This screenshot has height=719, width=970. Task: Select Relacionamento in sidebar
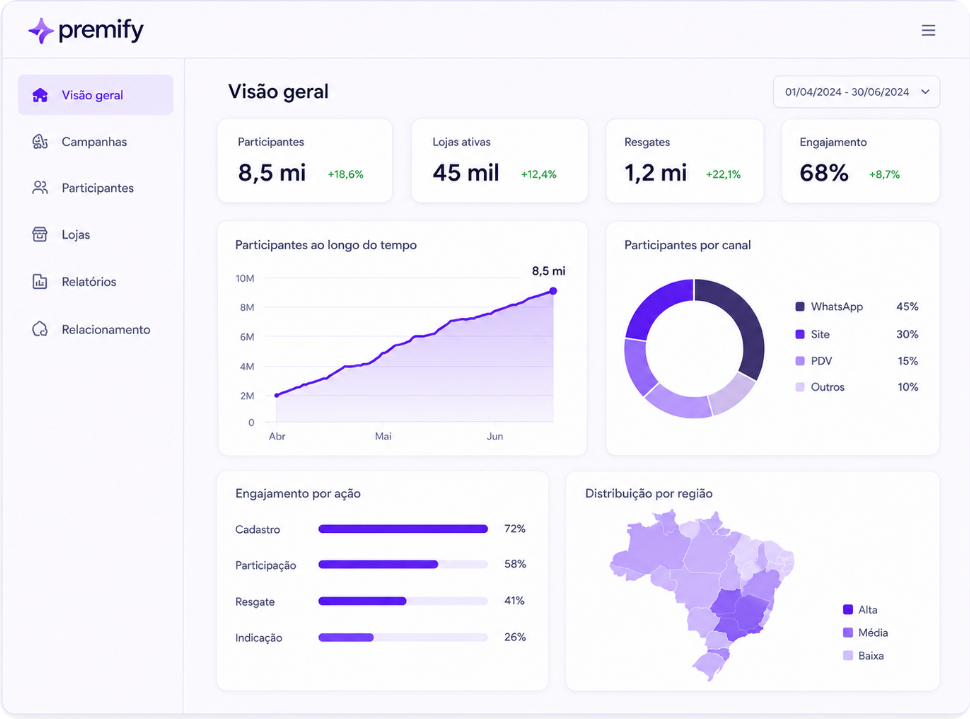coord(95,329)
